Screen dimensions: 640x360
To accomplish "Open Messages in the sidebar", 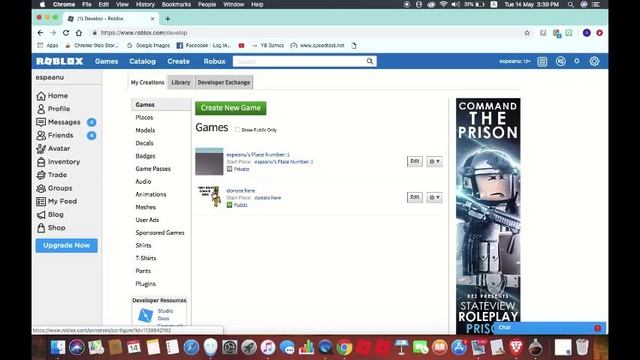I will (x=58, y=122).
